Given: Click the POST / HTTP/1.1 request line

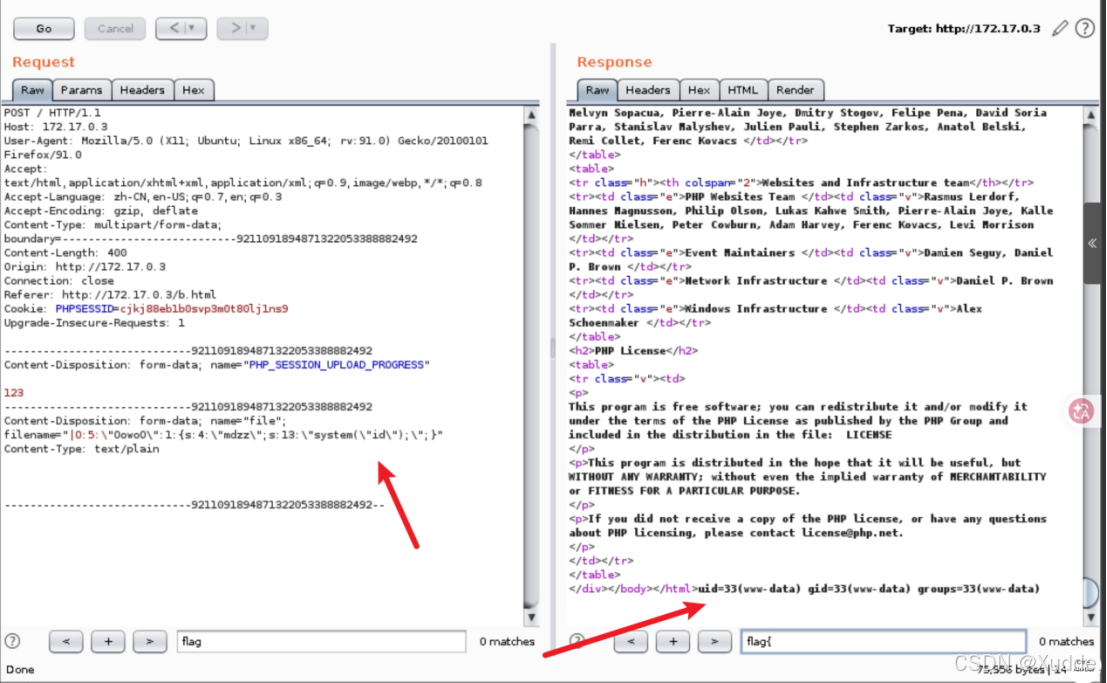Looking at the screenshot, I should tap(52, 113).
